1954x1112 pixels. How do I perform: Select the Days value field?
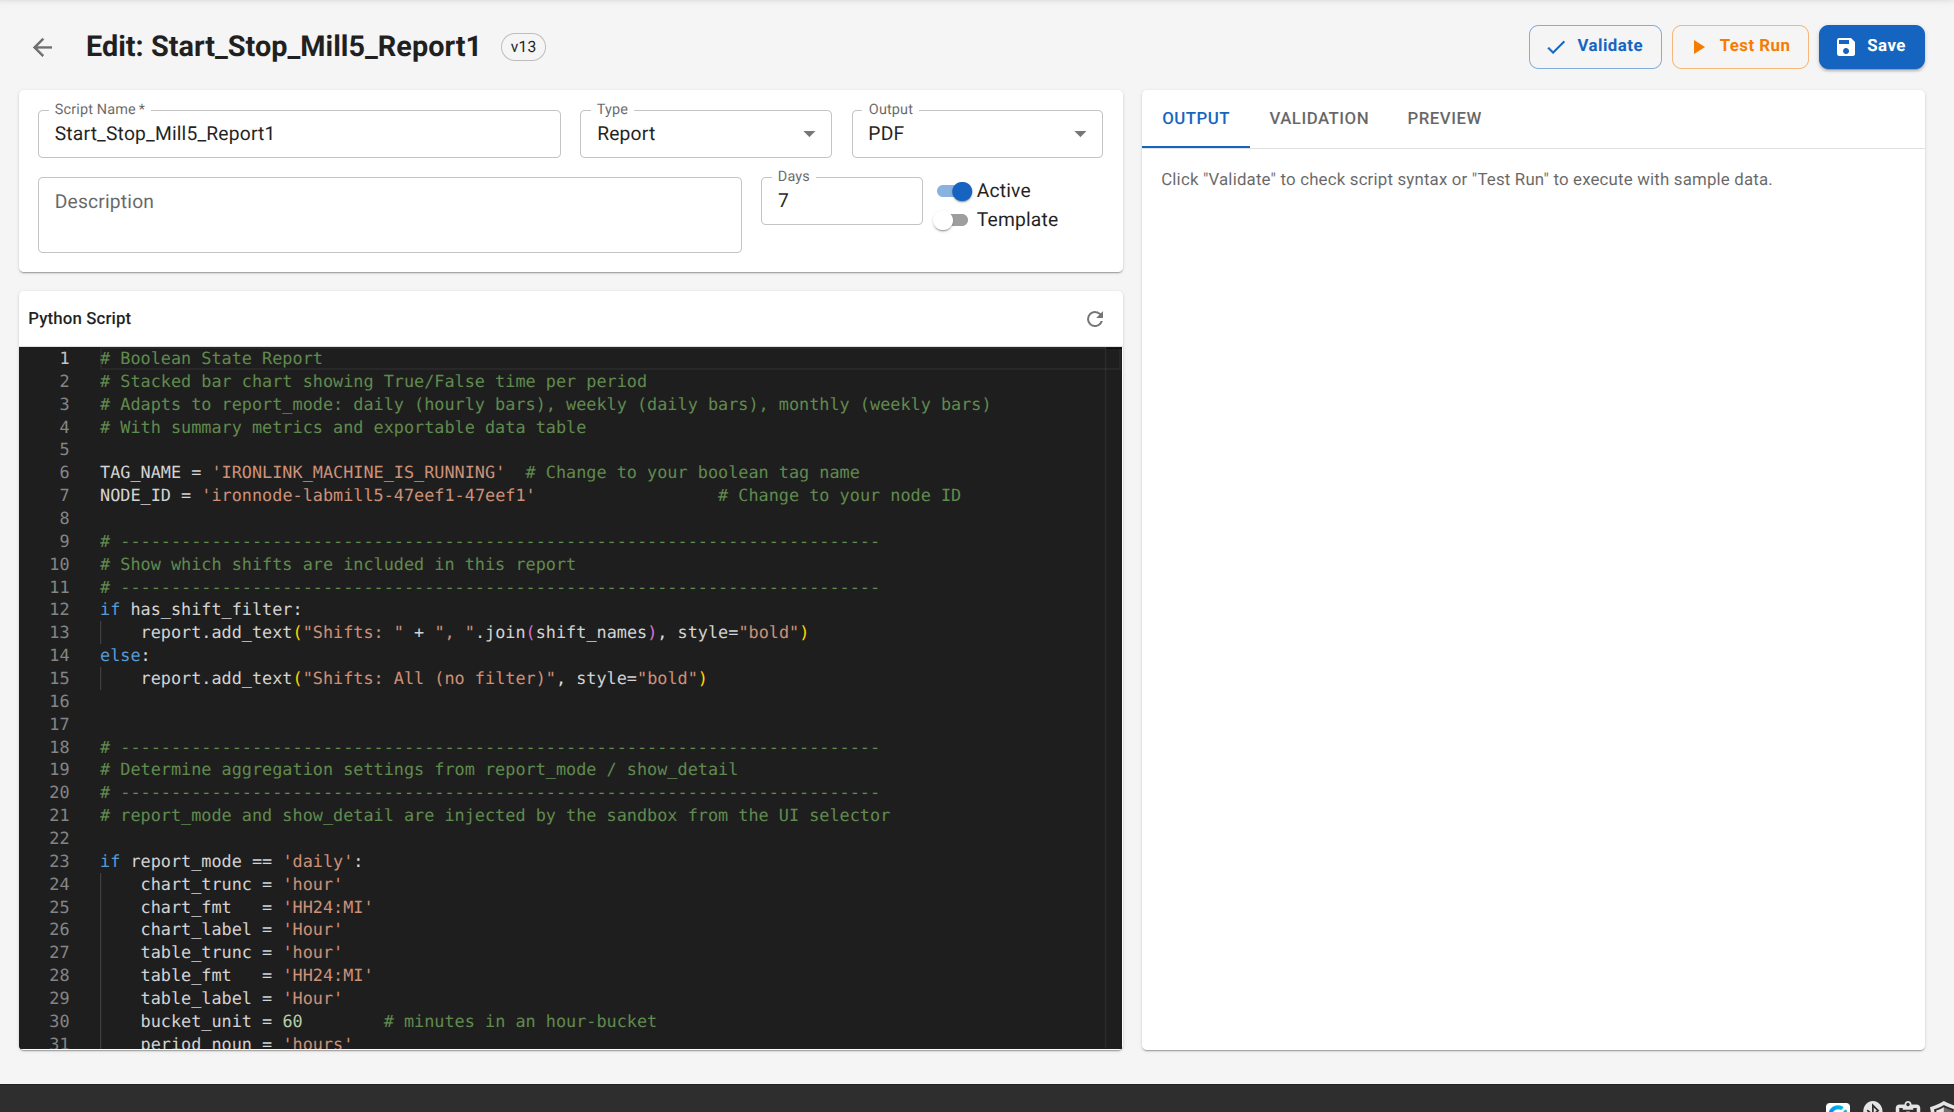point(841,201)
